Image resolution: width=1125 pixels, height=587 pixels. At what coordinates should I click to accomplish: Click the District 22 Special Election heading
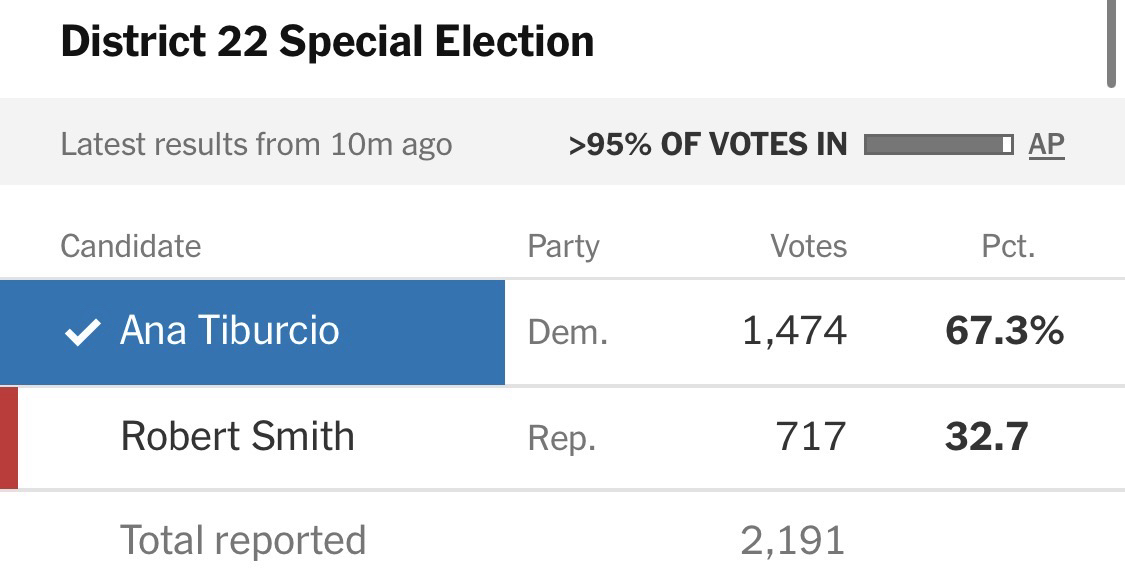coord(327,42)
